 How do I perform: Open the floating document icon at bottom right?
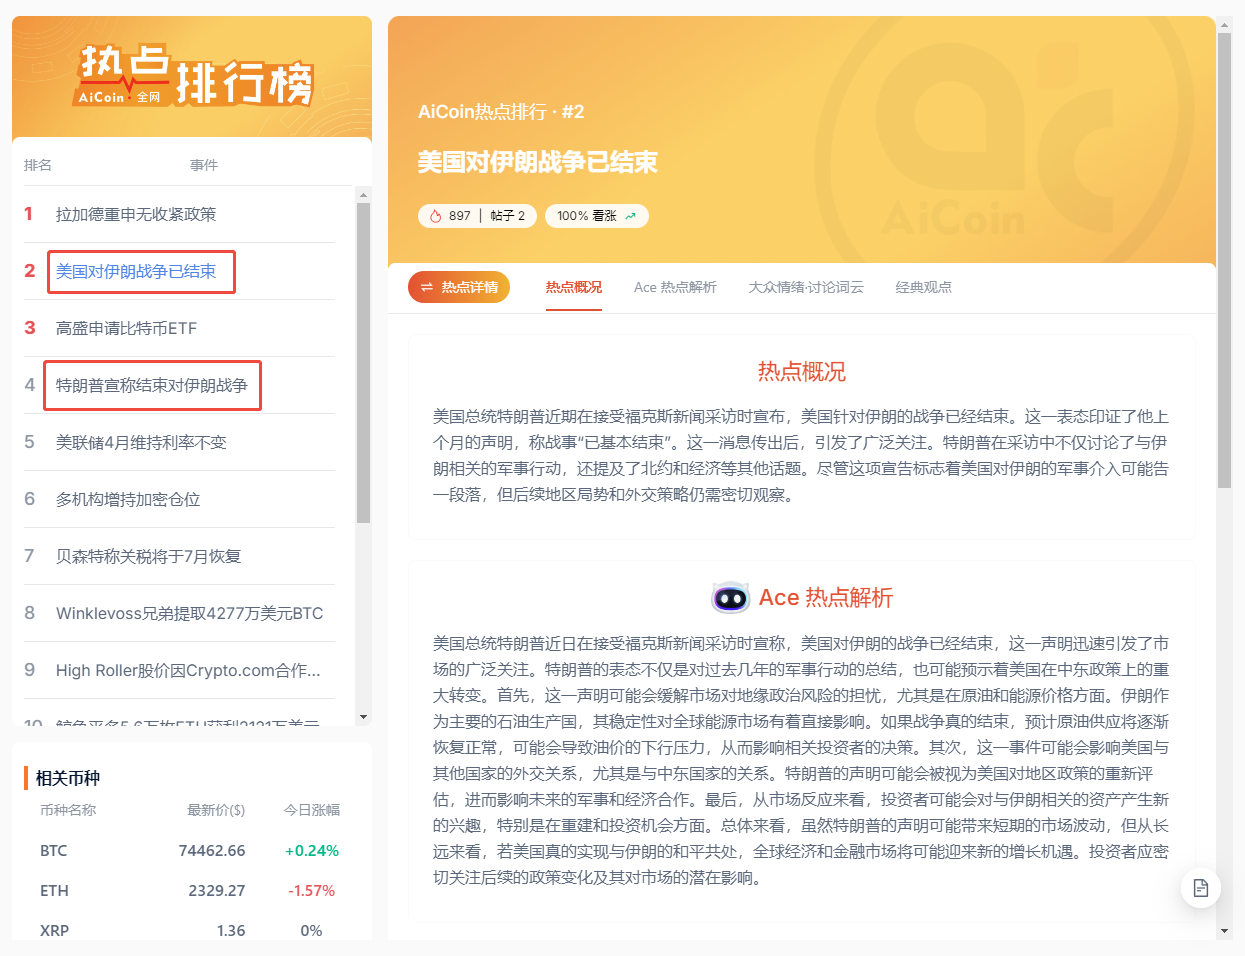click(1200, 887)
